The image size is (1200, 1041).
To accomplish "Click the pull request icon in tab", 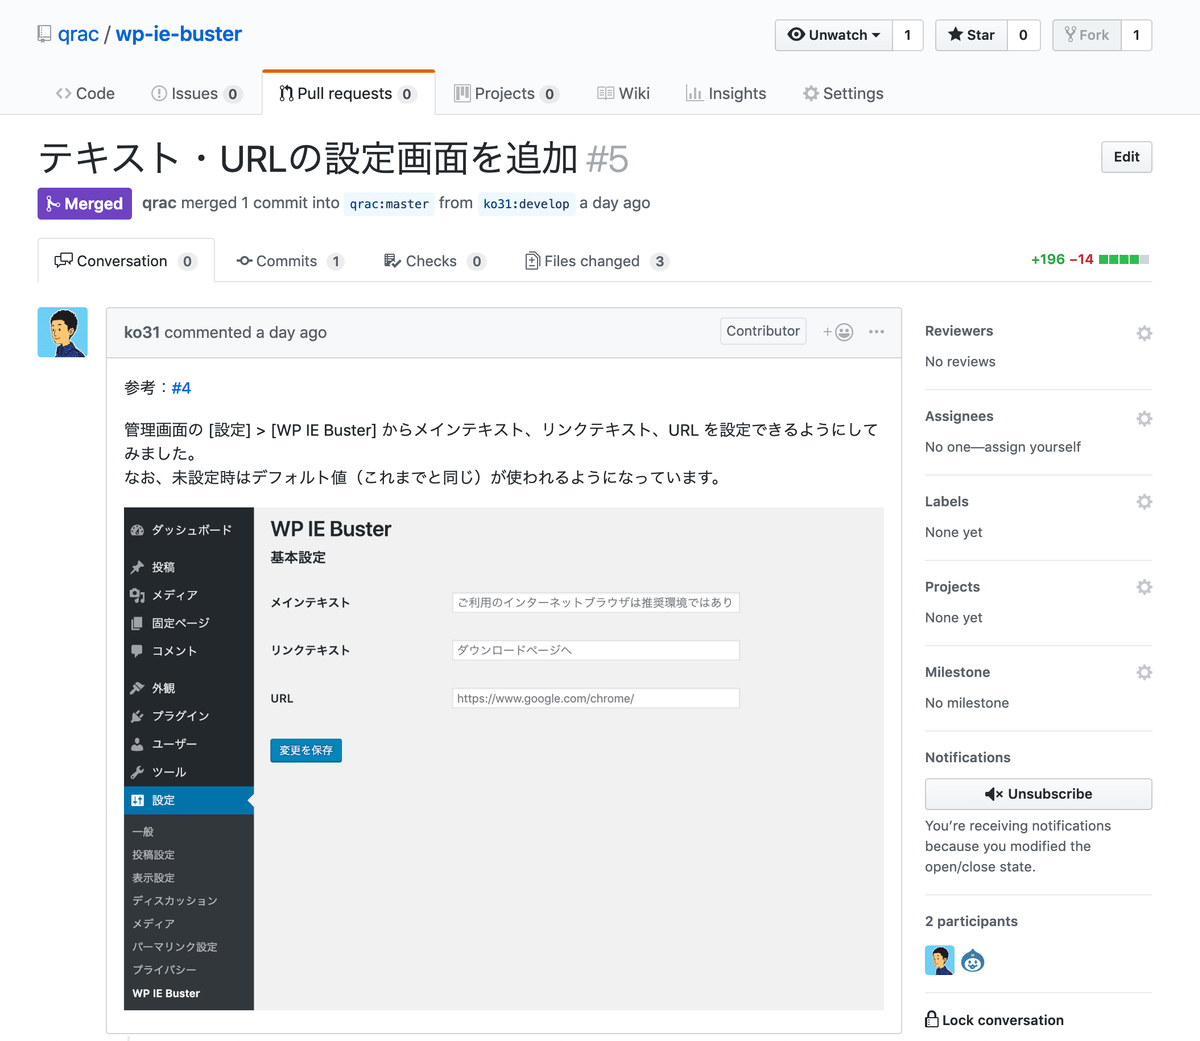I will 286,93.
